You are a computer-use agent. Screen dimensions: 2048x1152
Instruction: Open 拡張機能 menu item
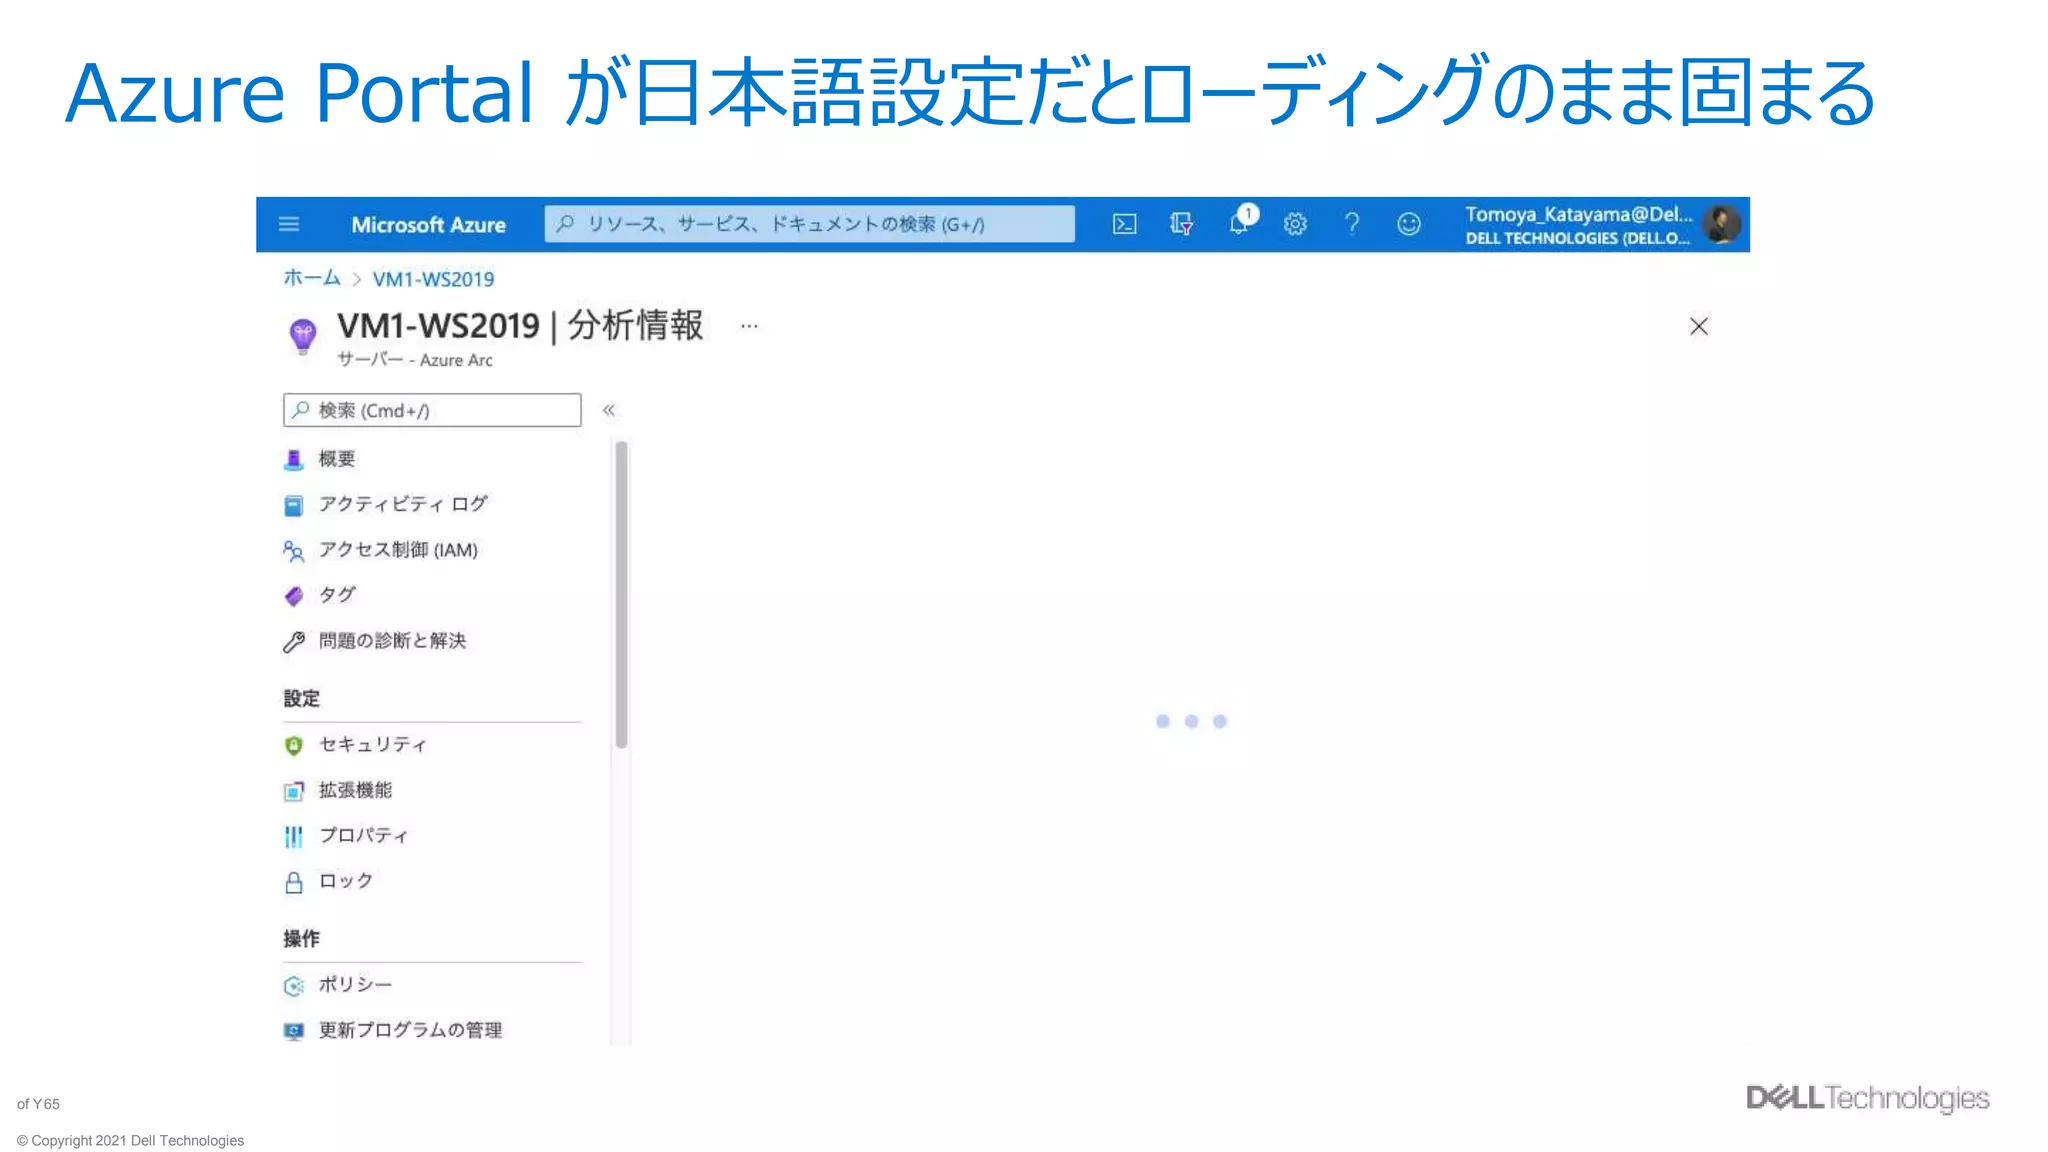tap(355, 790)
